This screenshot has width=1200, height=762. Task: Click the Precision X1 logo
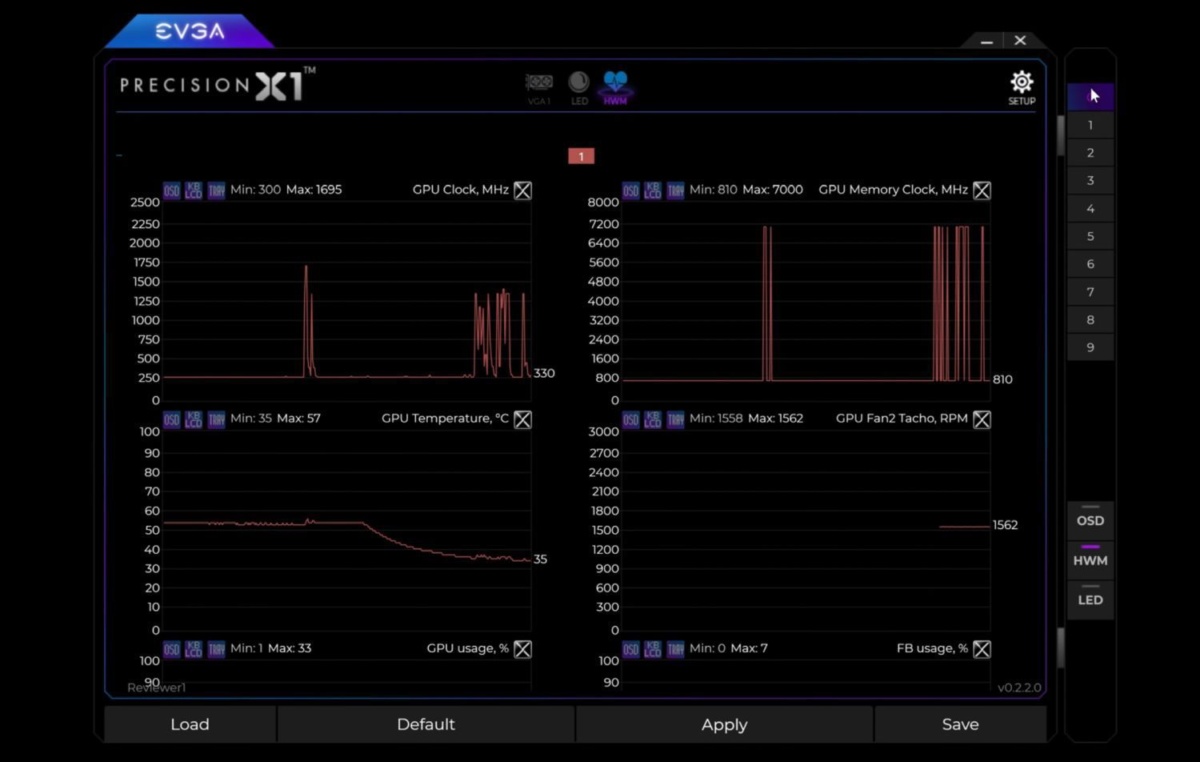coord(218,84)
